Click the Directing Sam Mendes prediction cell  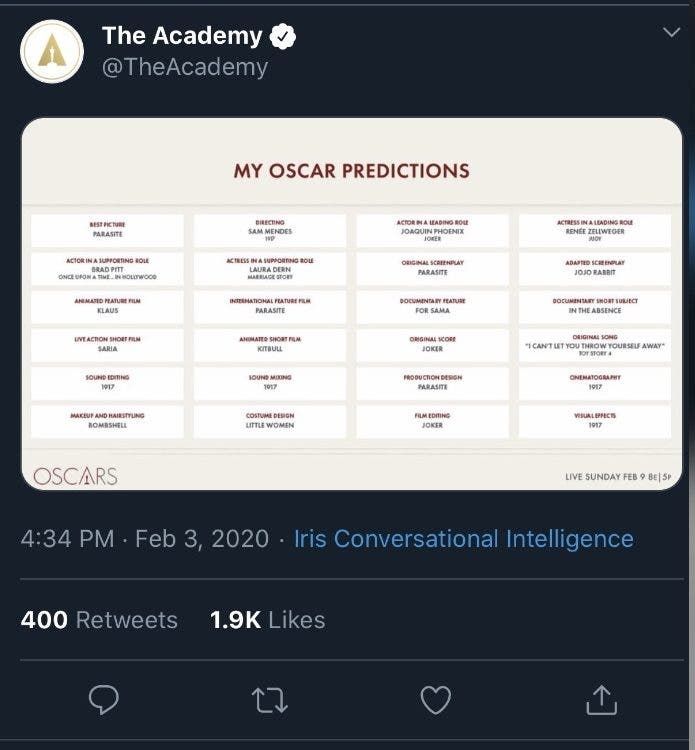270,230
